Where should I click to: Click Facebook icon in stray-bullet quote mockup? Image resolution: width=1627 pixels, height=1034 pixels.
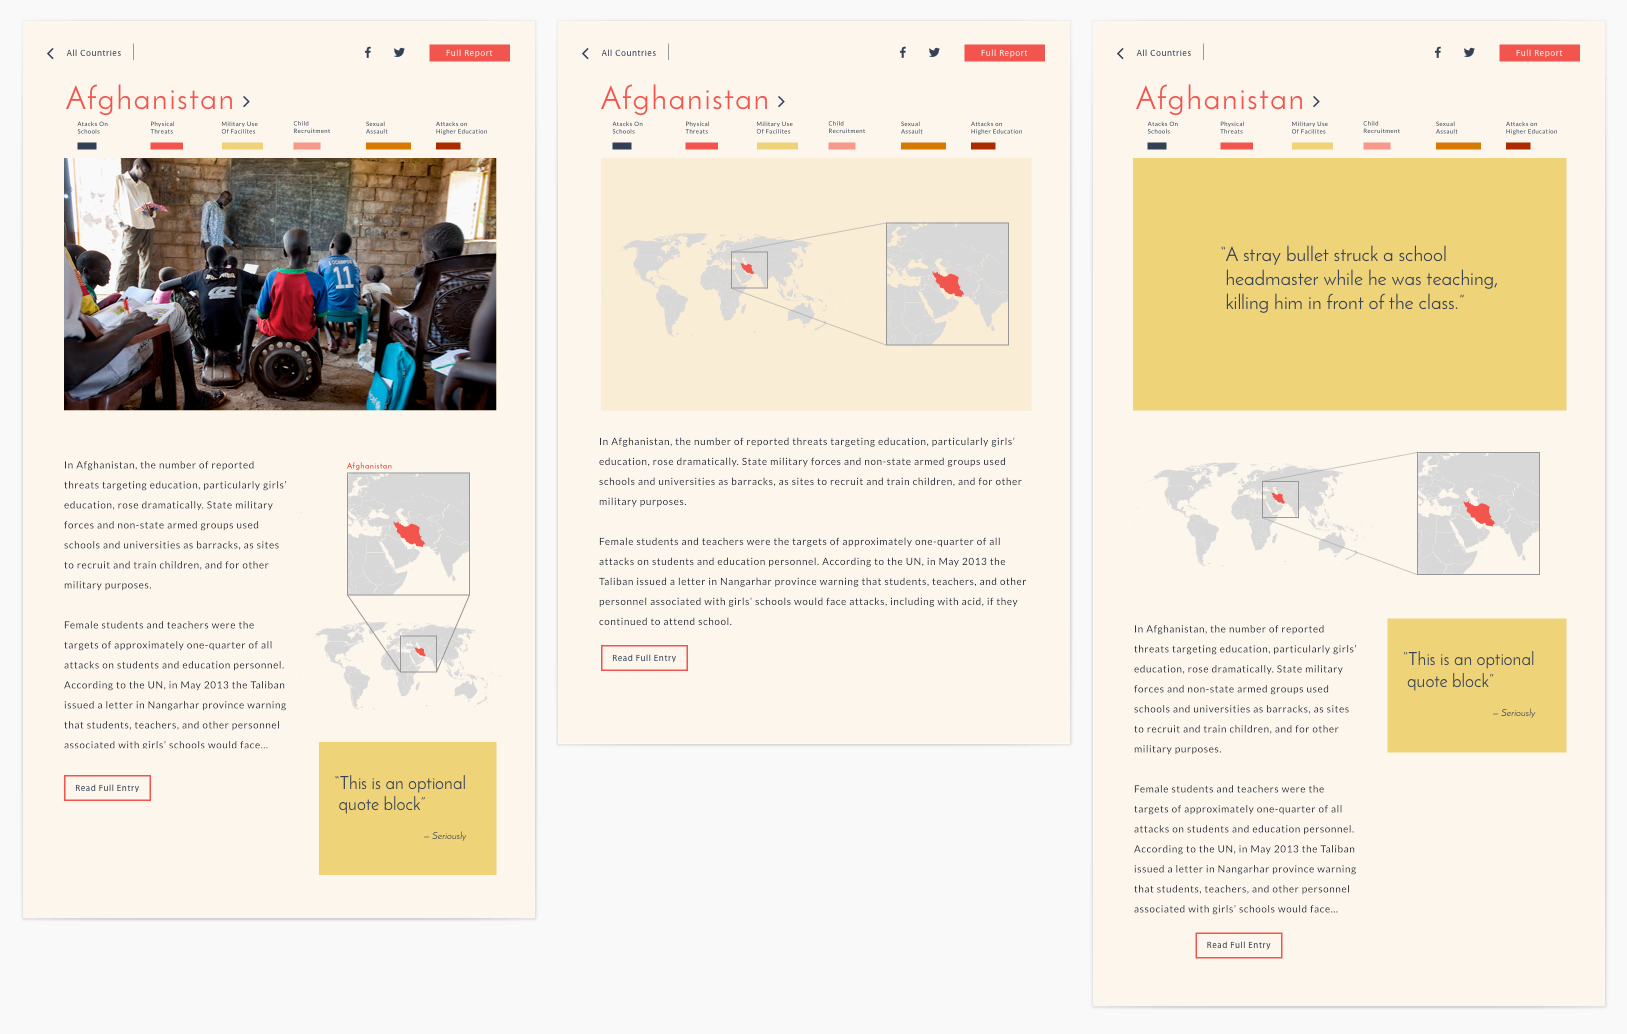click(1438, 53)
